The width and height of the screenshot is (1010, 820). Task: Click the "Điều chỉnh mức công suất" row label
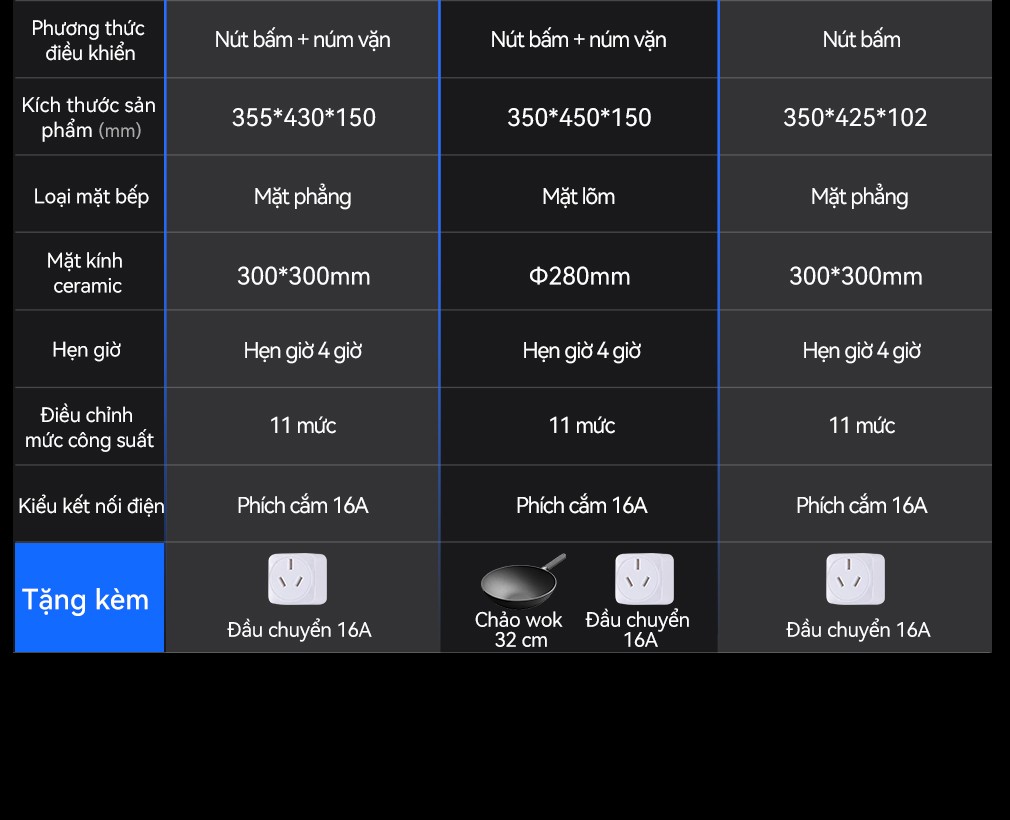pos(89,427)
